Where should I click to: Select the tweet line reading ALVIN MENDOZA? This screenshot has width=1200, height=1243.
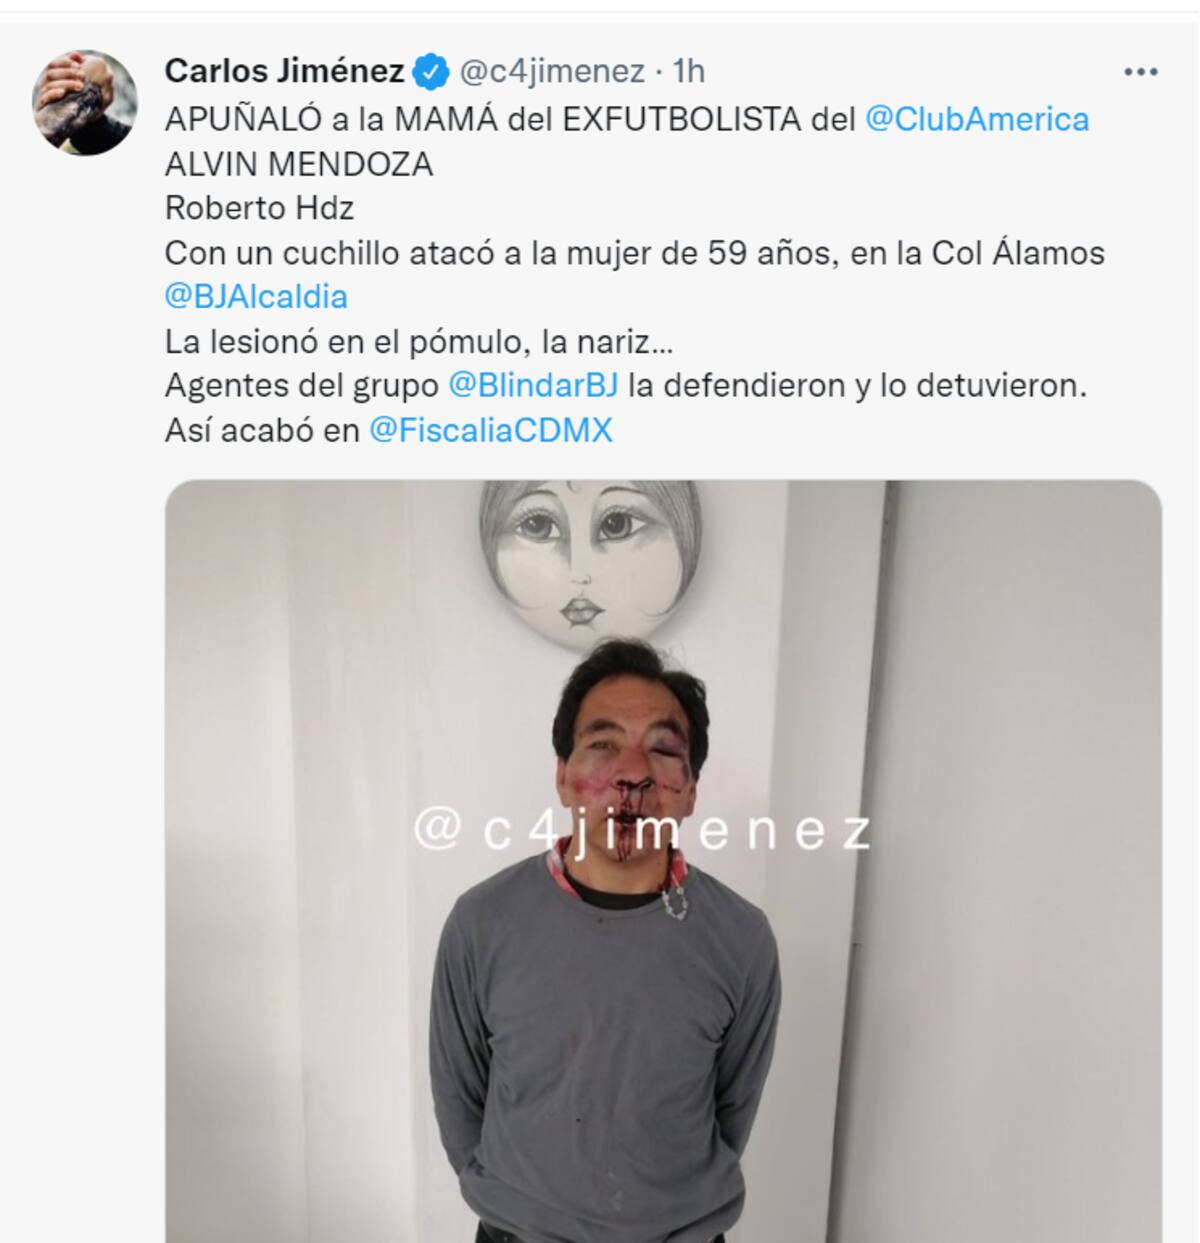(x=299, y=164)
